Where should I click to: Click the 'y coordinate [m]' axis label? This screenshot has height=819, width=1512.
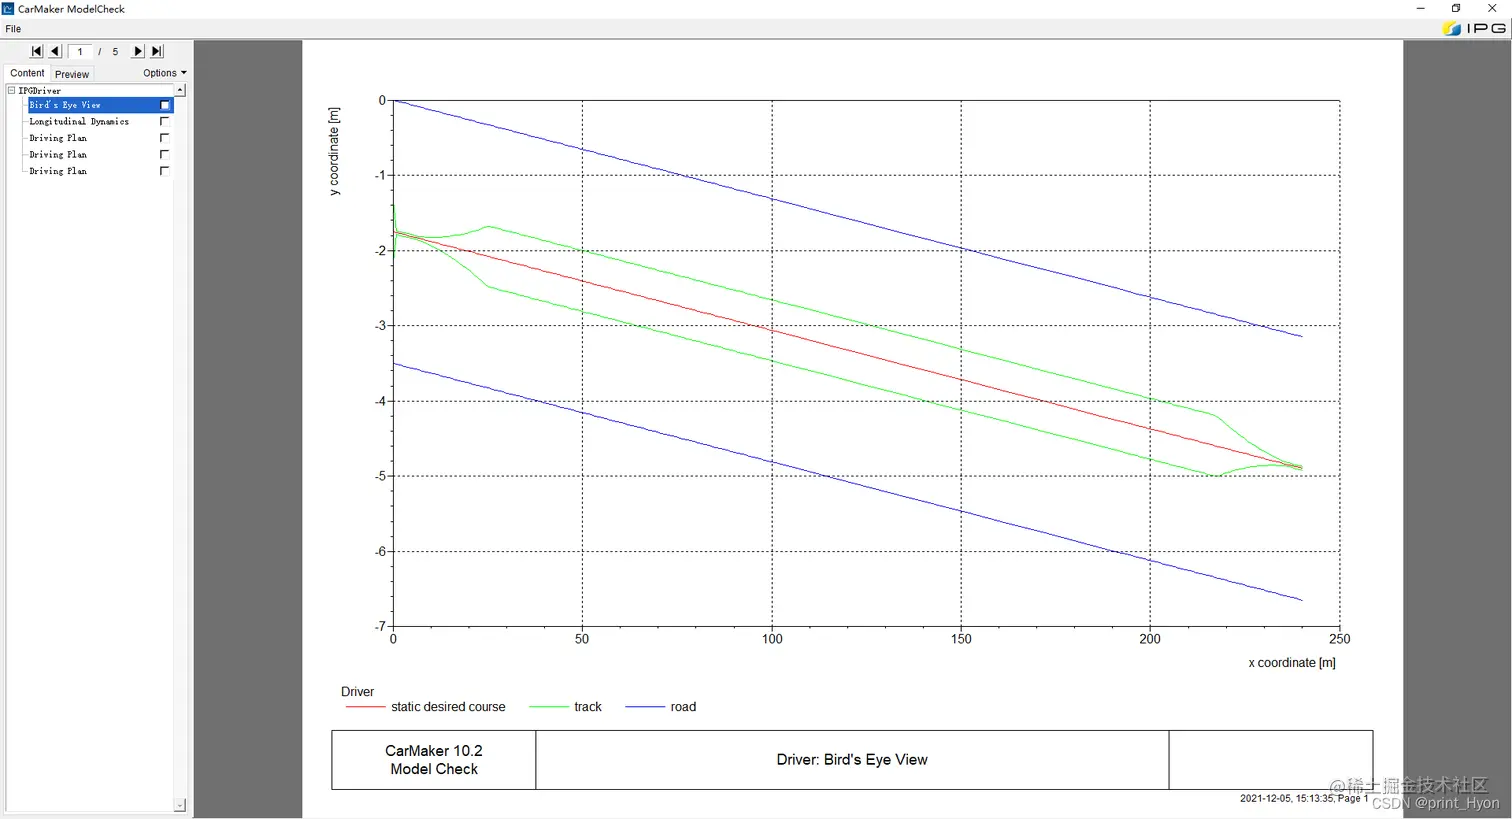click(x=334, y=151)
